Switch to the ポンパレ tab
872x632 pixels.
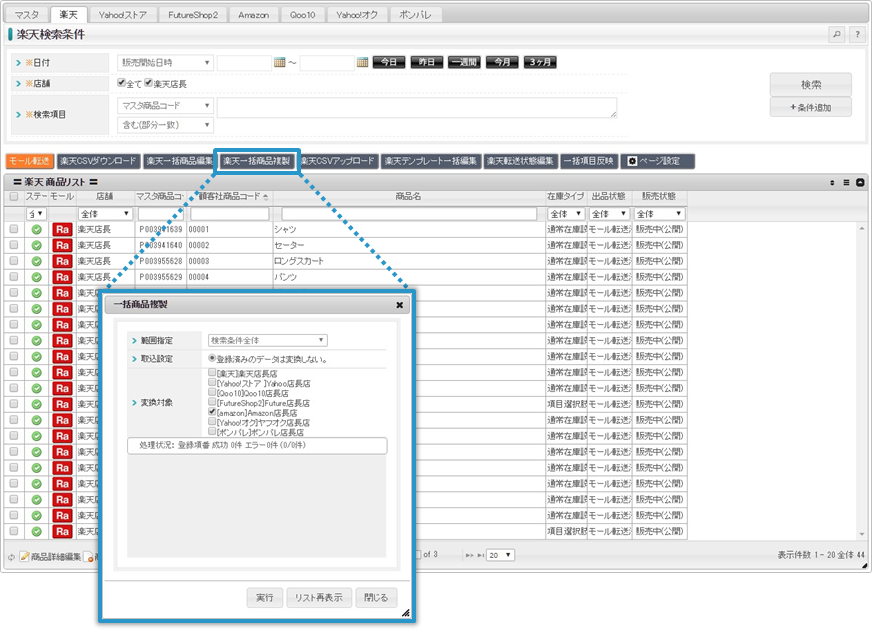[415, 15]
